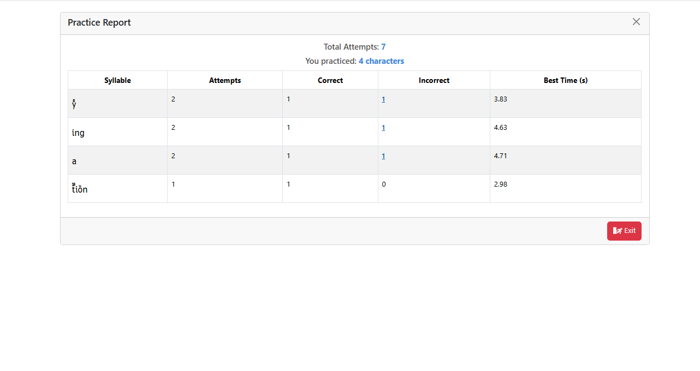
Task: Click the Syllable column header
Action: click(118, 80)
